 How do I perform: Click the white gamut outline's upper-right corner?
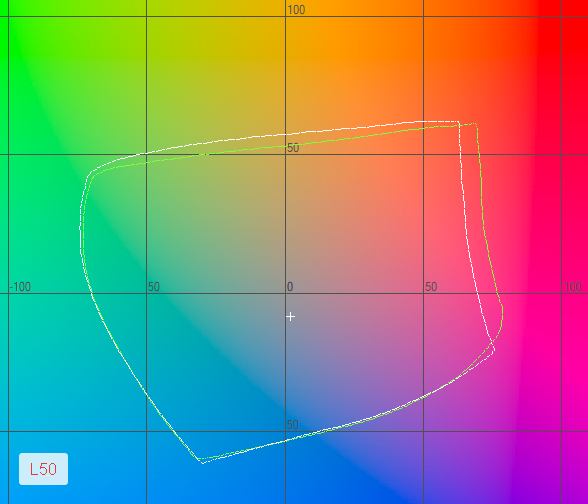[458, 122]
